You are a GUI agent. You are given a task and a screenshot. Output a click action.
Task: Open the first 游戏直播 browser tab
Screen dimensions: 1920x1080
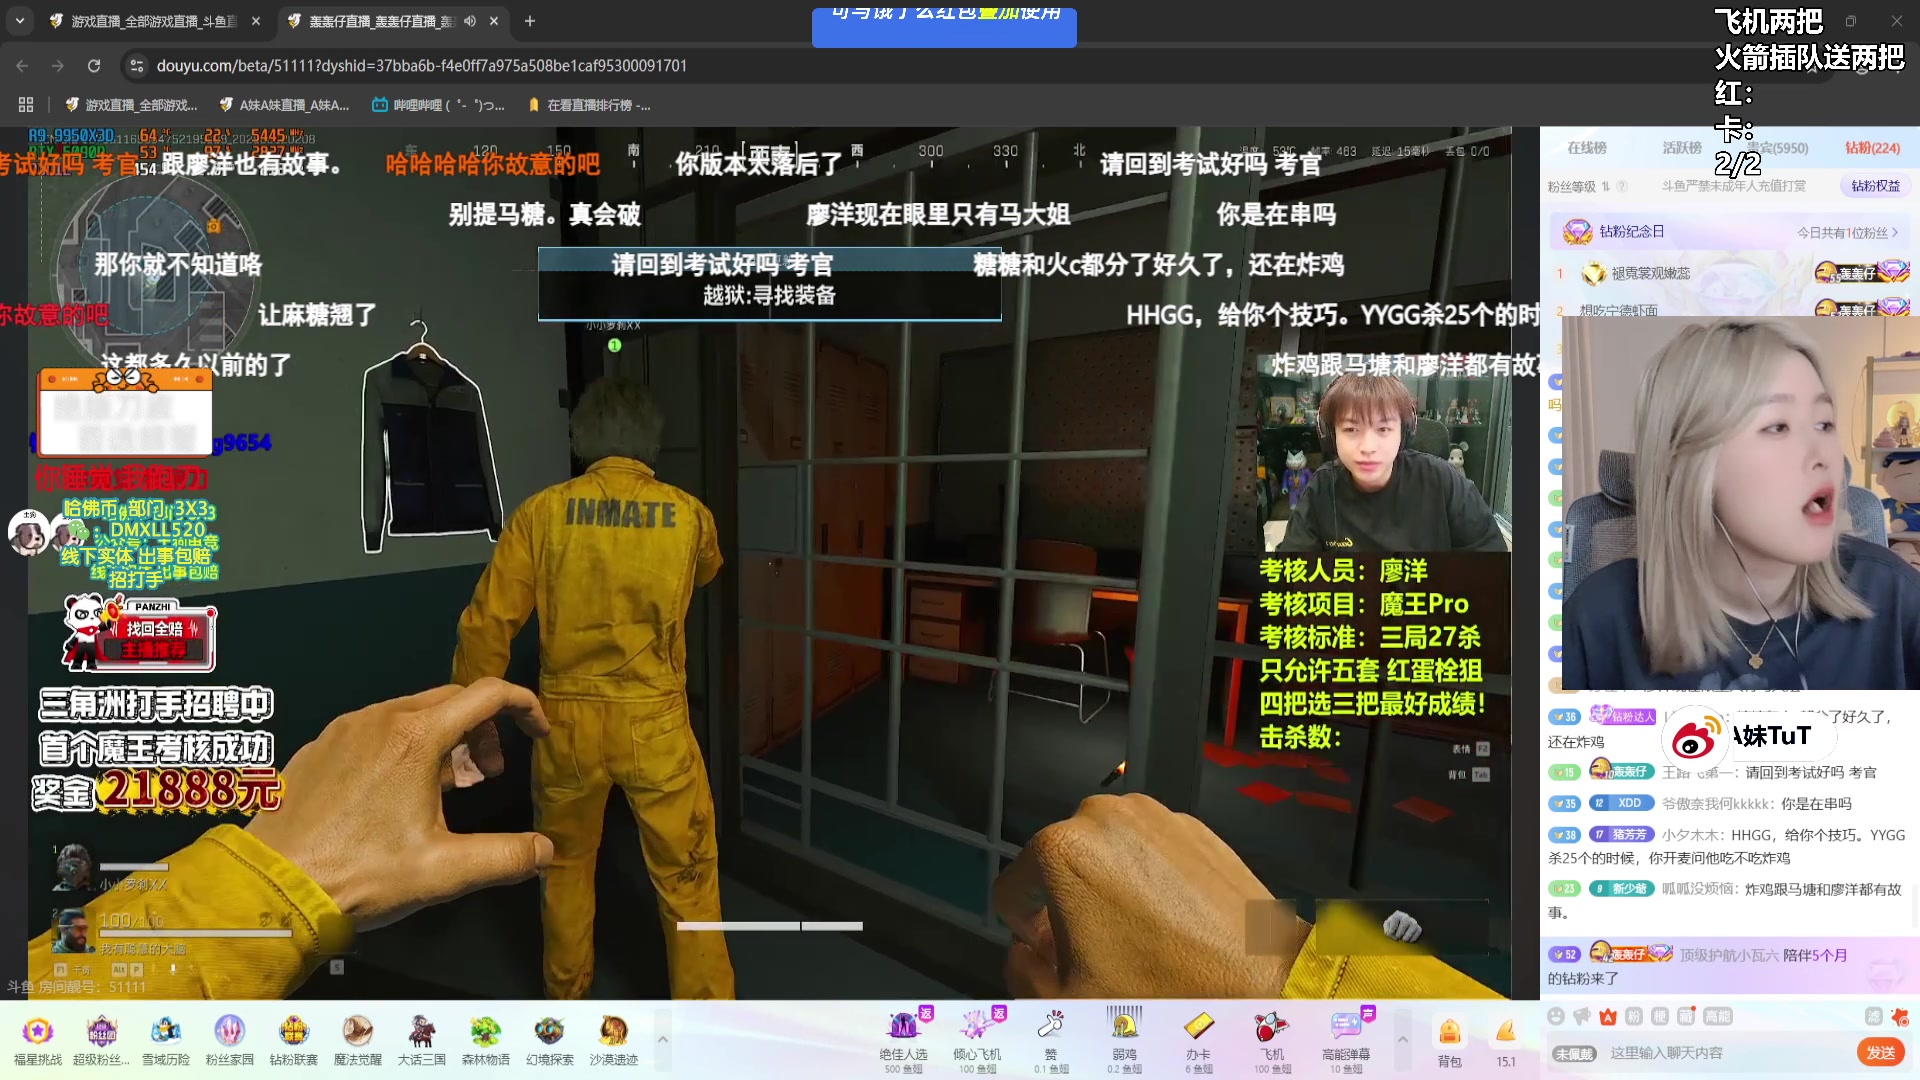point(143,21)
